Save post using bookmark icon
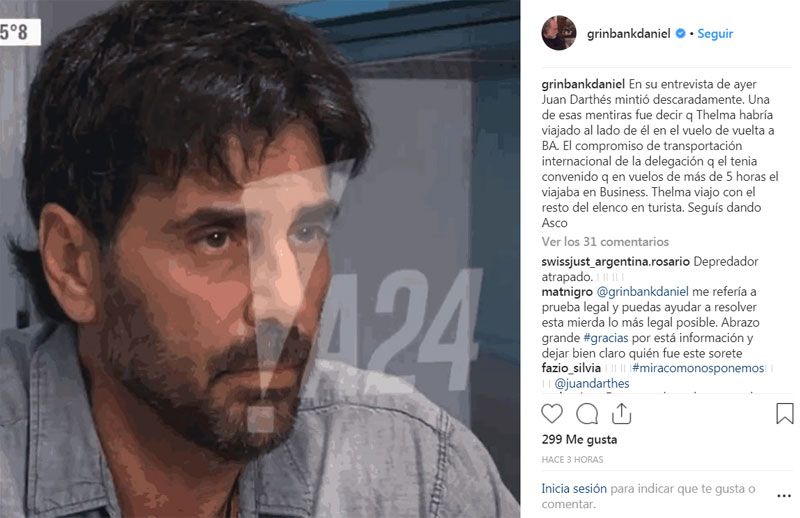The image size is (800, 518). click(784, 413)
